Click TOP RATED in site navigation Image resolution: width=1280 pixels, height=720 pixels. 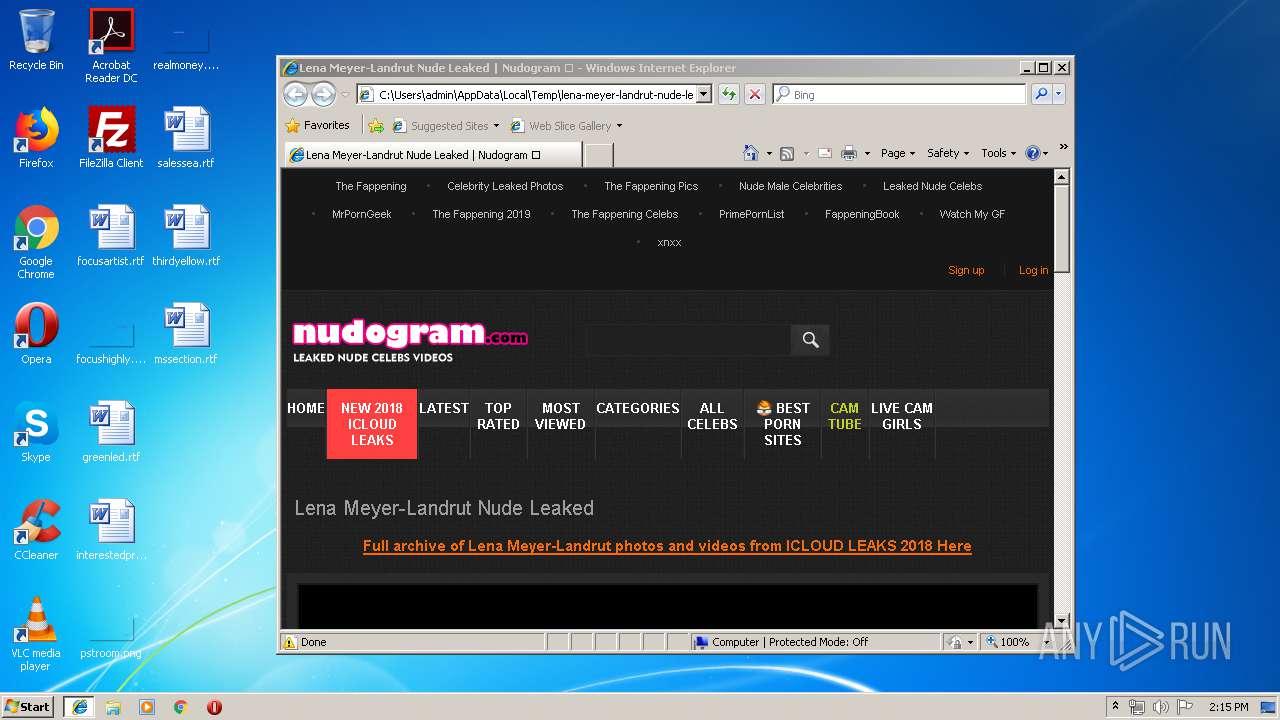pos(498,416)
